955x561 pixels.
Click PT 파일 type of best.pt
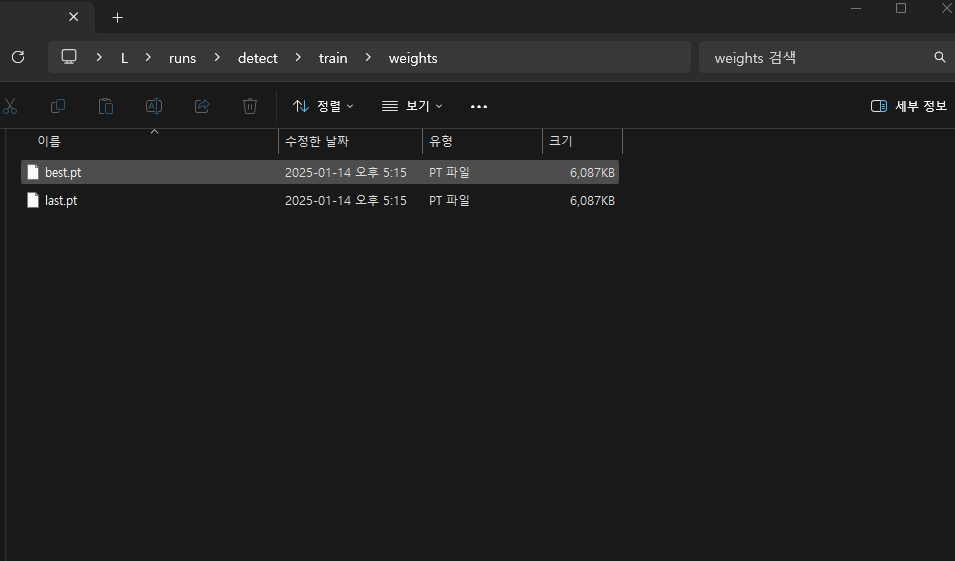pyautogui.click(x=449, y=172)
